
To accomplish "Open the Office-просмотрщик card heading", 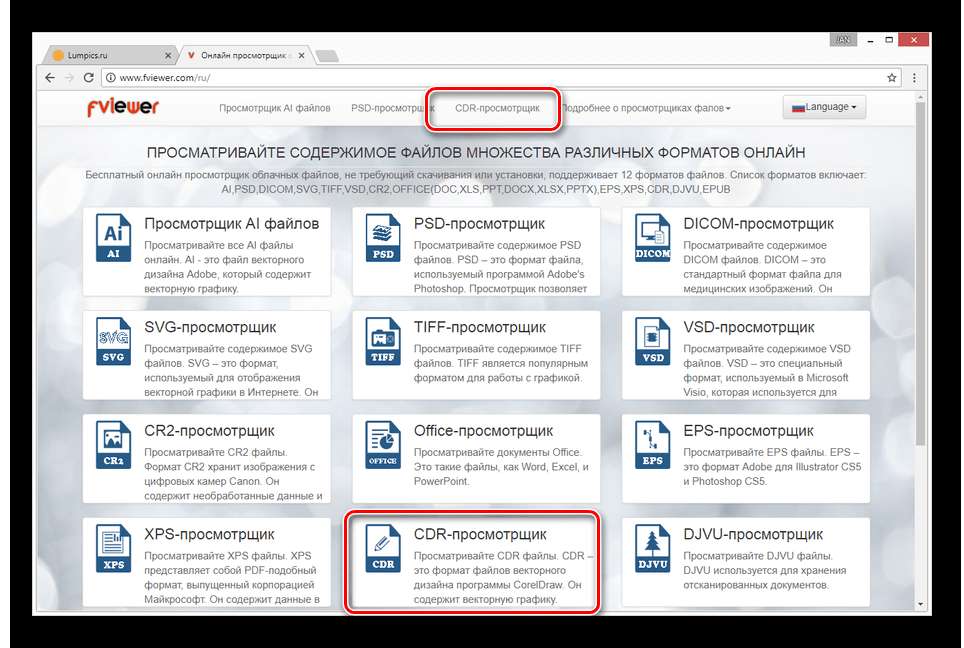I will (x=483, y=431).
